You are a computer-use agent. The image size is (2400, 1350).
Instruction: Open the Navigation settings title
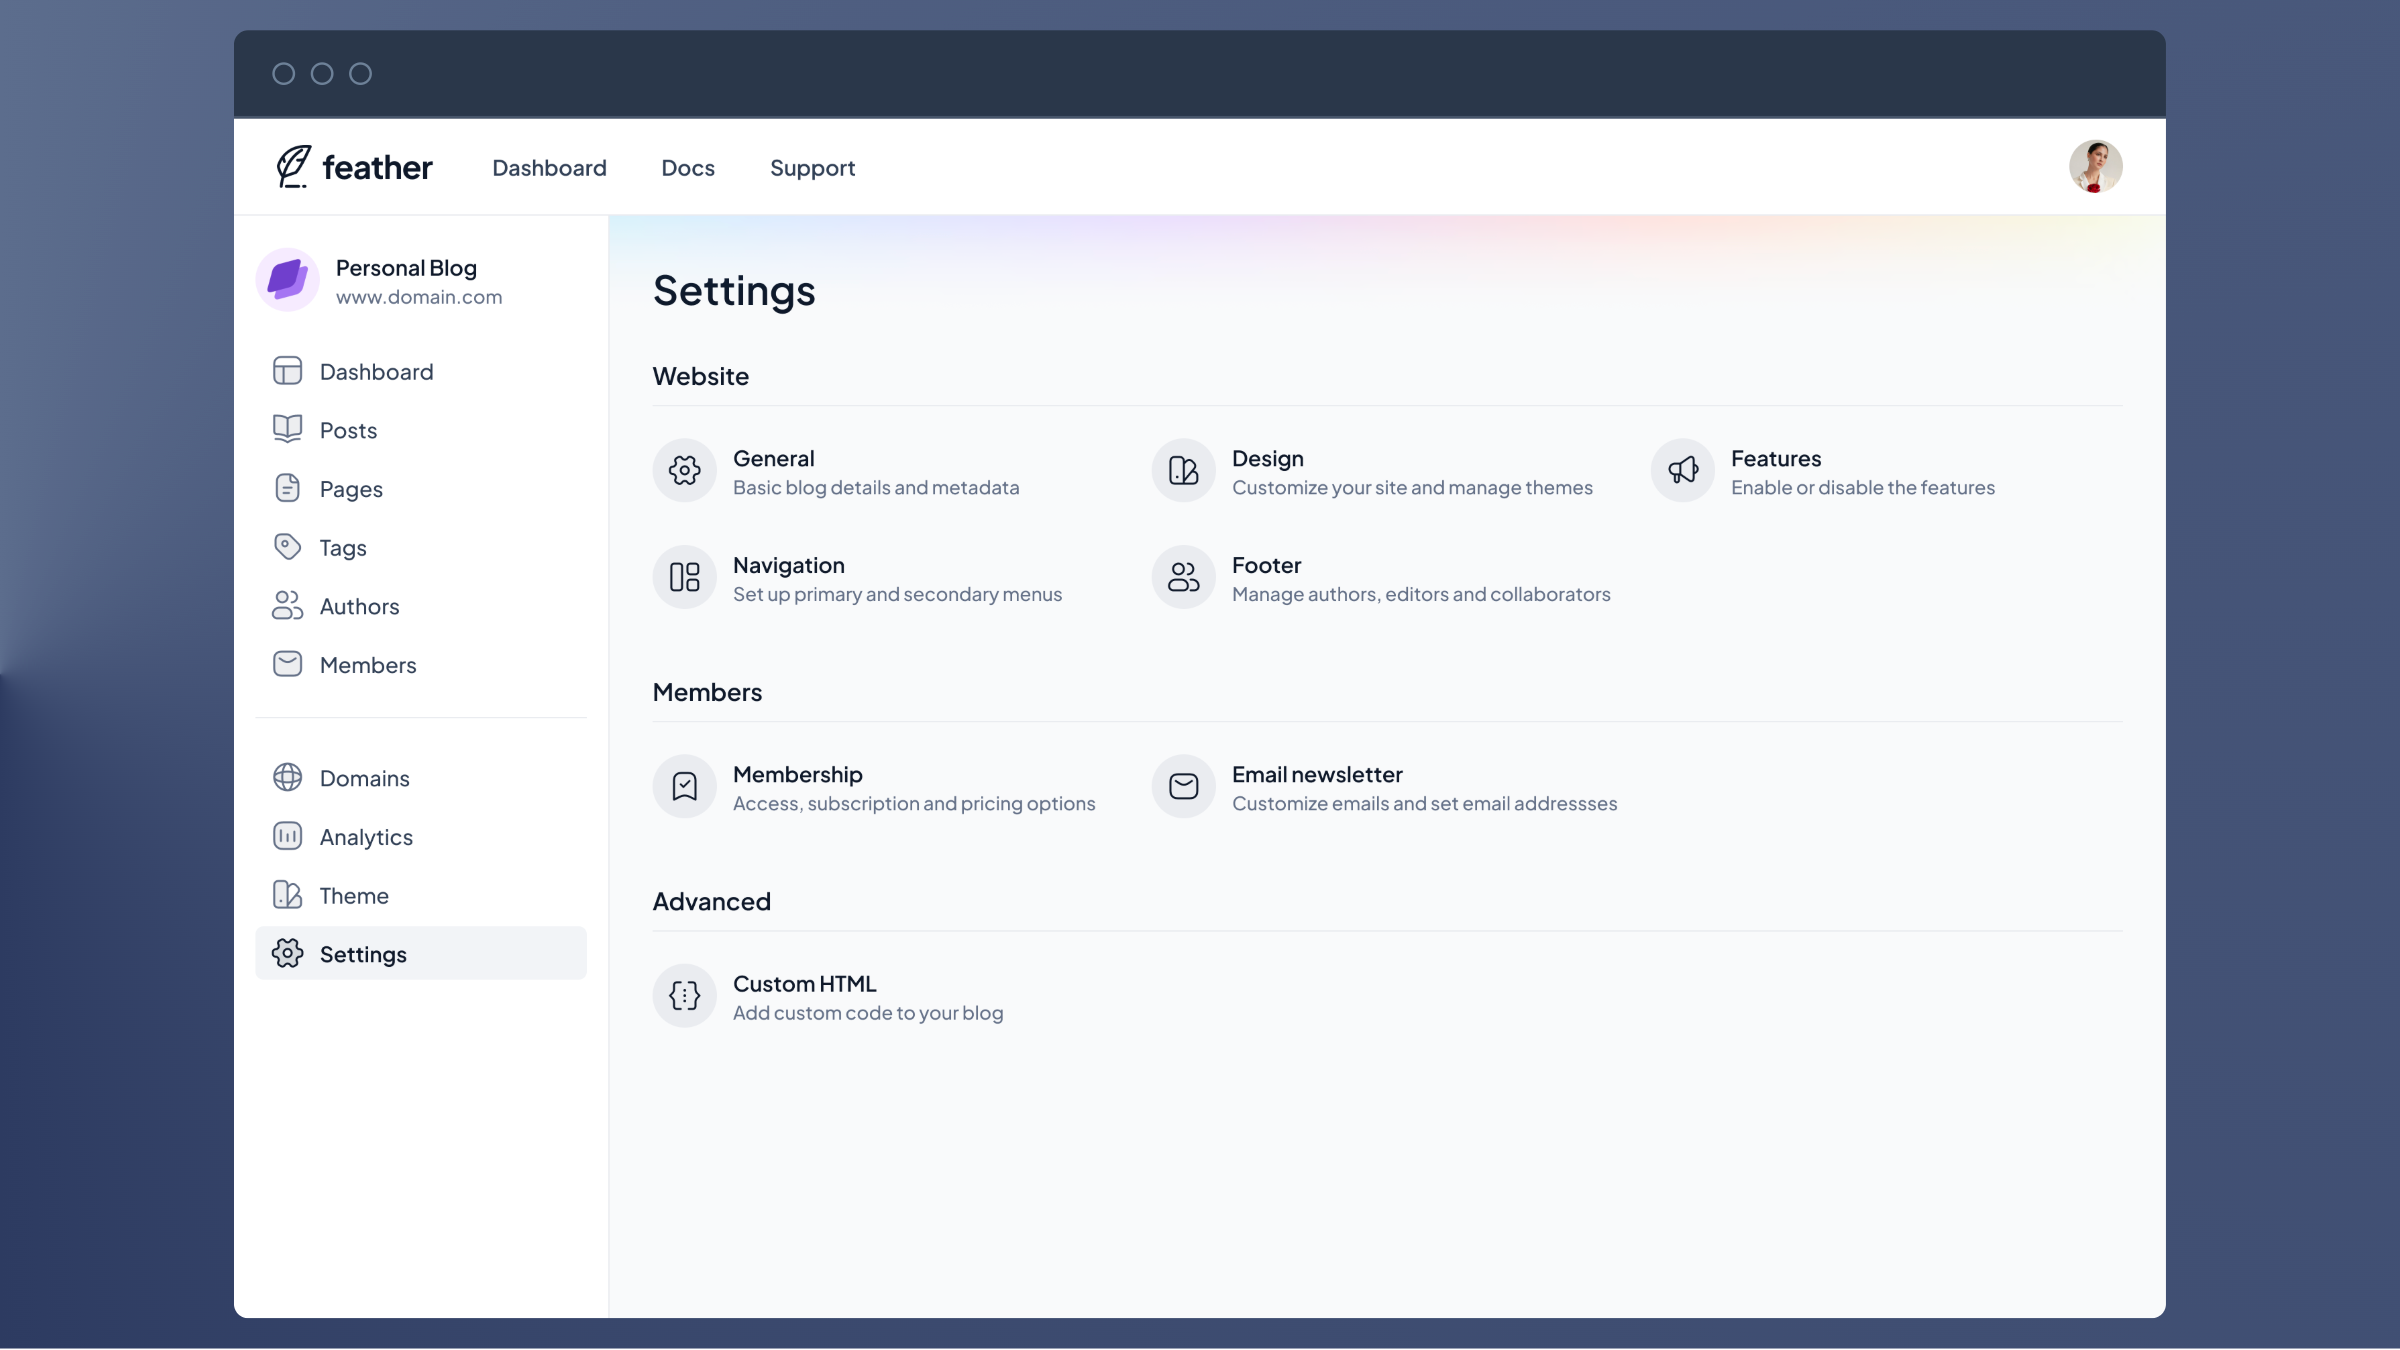click(x=788, y=566)
